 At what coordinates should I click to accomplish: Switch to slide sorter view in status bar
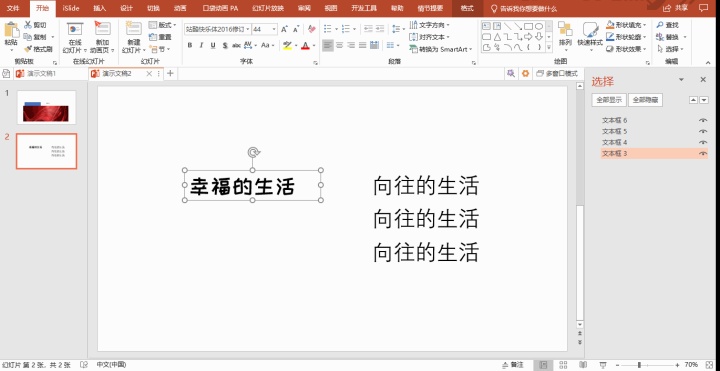coord(563,365)
